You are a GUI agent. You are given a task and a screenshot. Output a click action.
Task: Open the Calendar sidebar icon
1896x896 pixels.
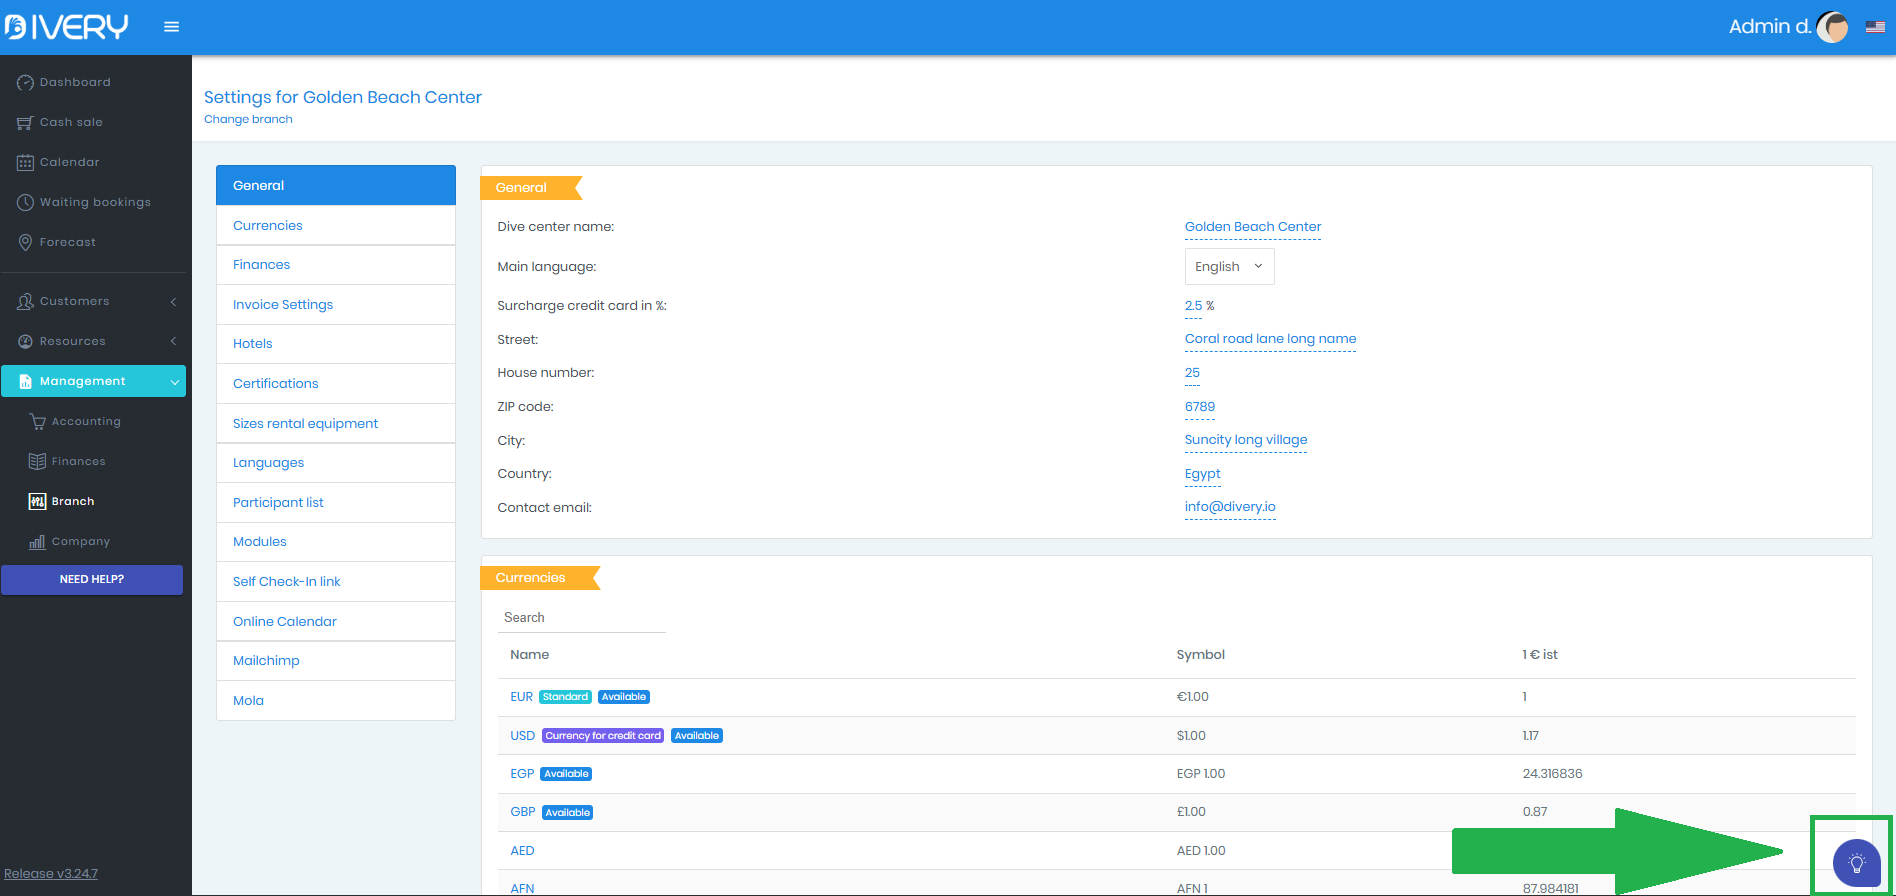[x=25, y=162]
